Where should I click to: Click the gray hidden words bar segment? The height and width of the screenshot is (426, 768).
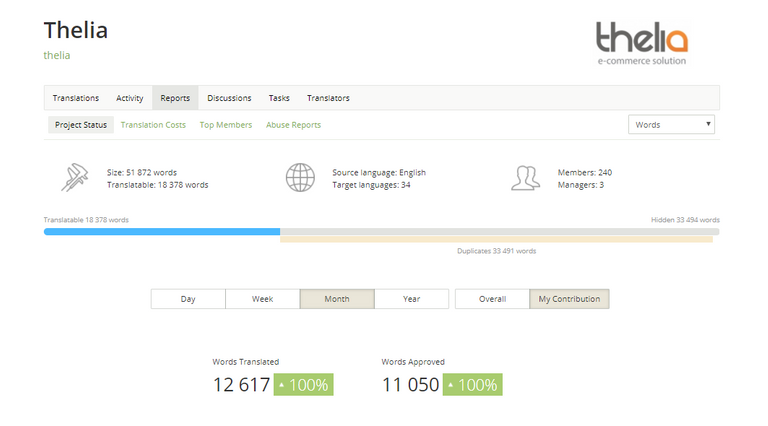click(x=500, y=232)
